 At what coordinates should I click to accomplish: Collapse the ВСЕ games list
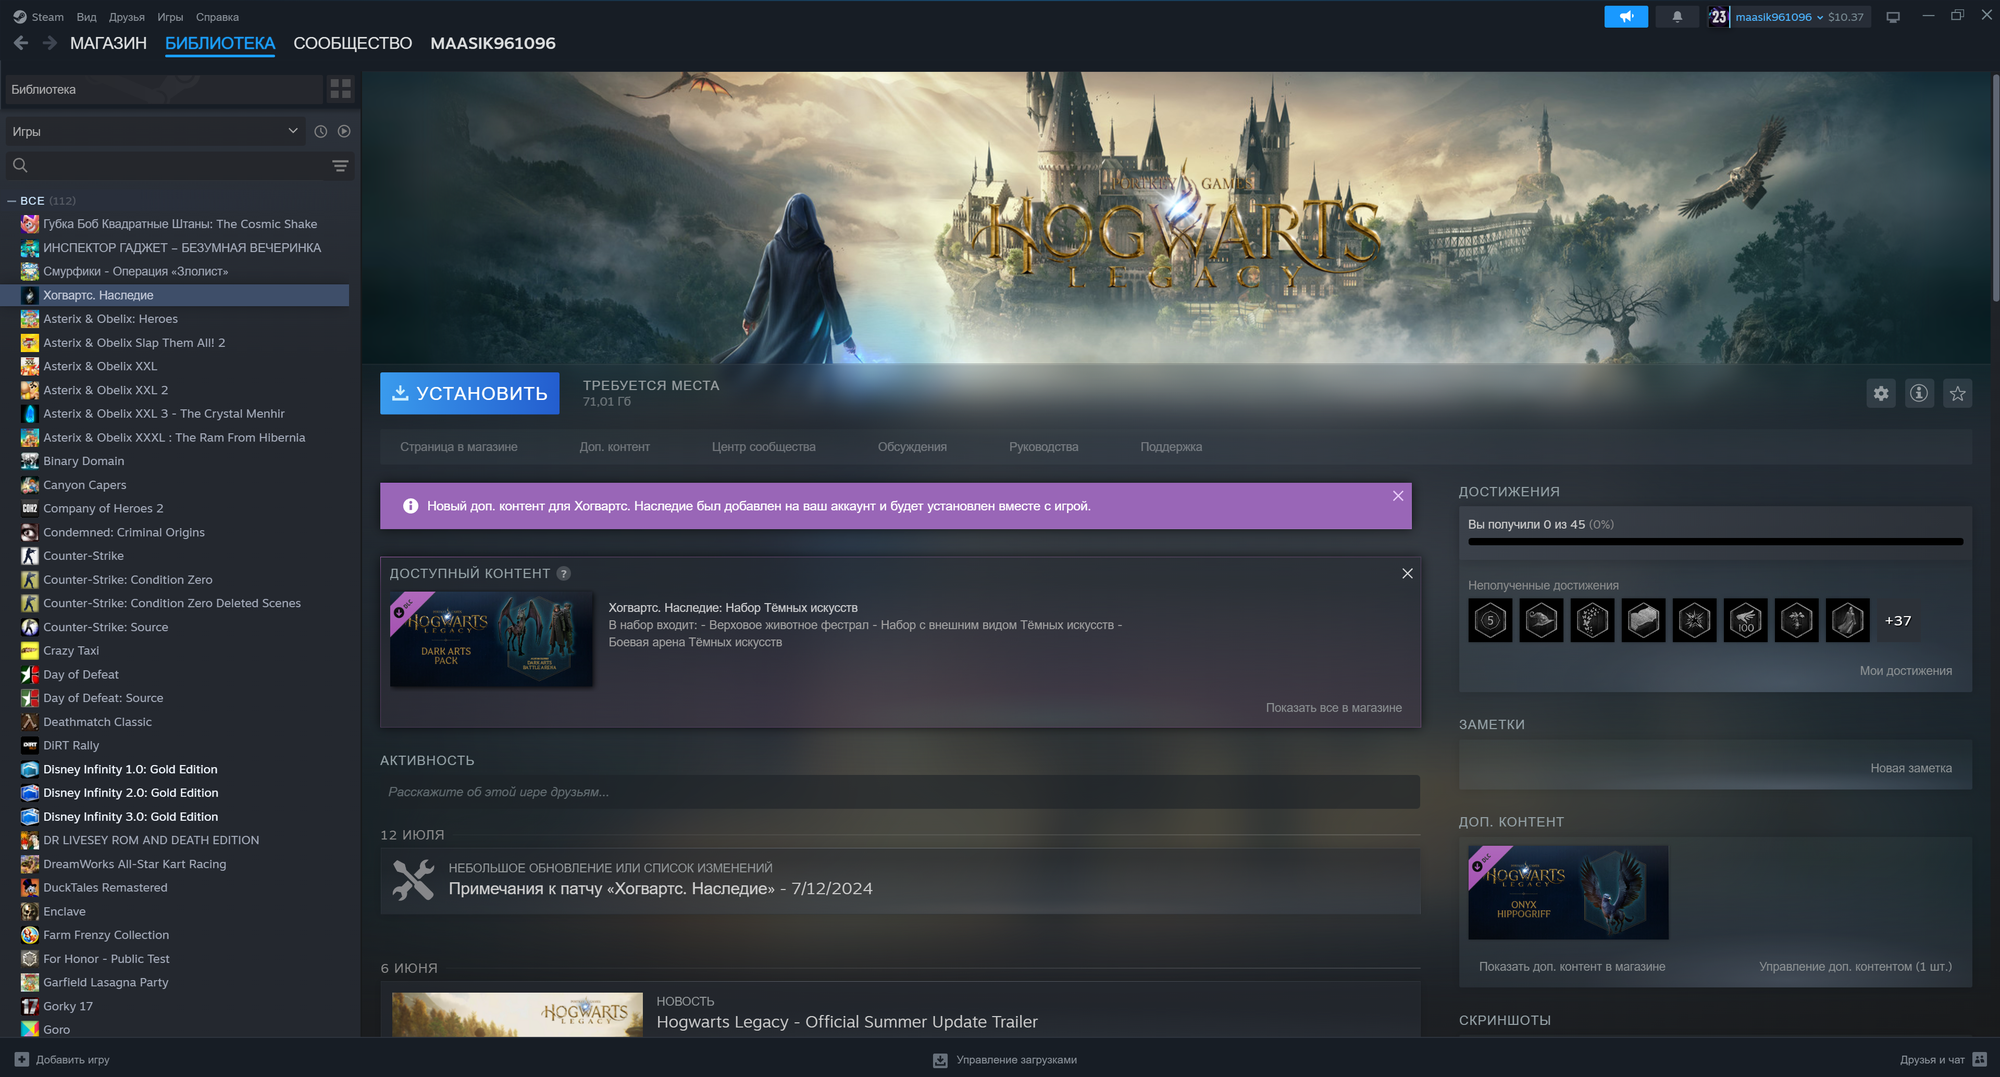11,201
